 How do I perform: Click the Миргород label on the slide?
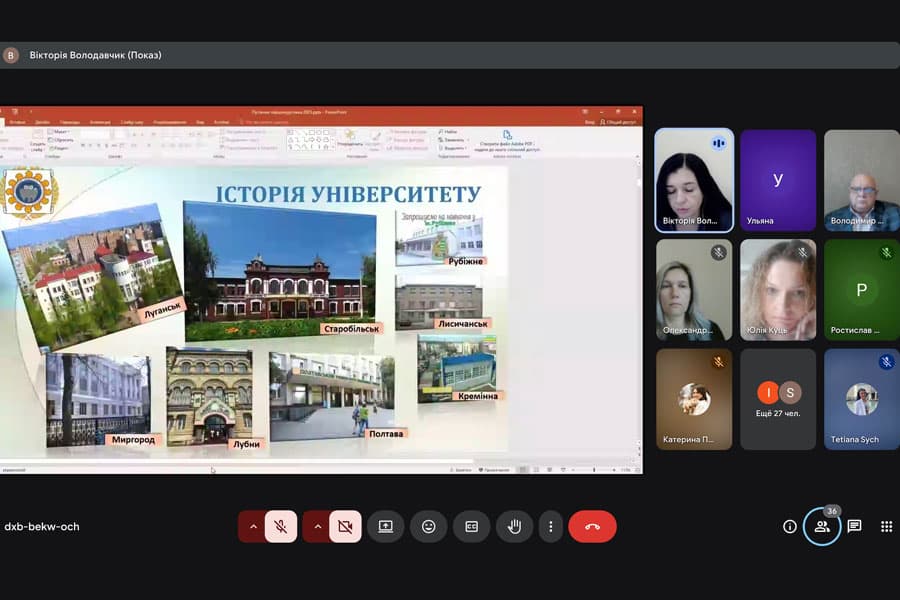point(133,440)
